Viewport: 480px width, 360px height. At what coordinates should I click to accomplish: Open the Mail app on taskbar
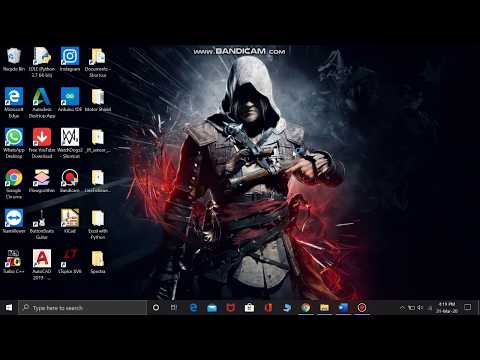[x=212, y=308]
